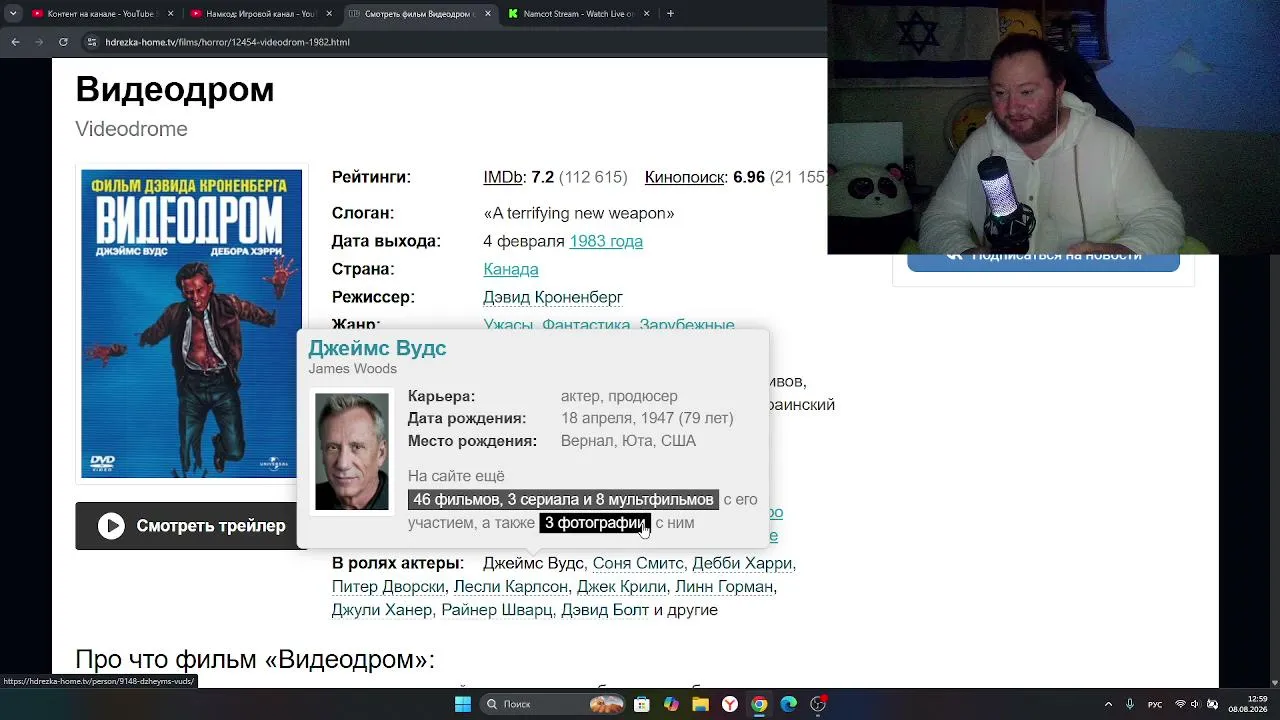
Task: Click the Videodrome movie poster
Action: tap(191, 324)
